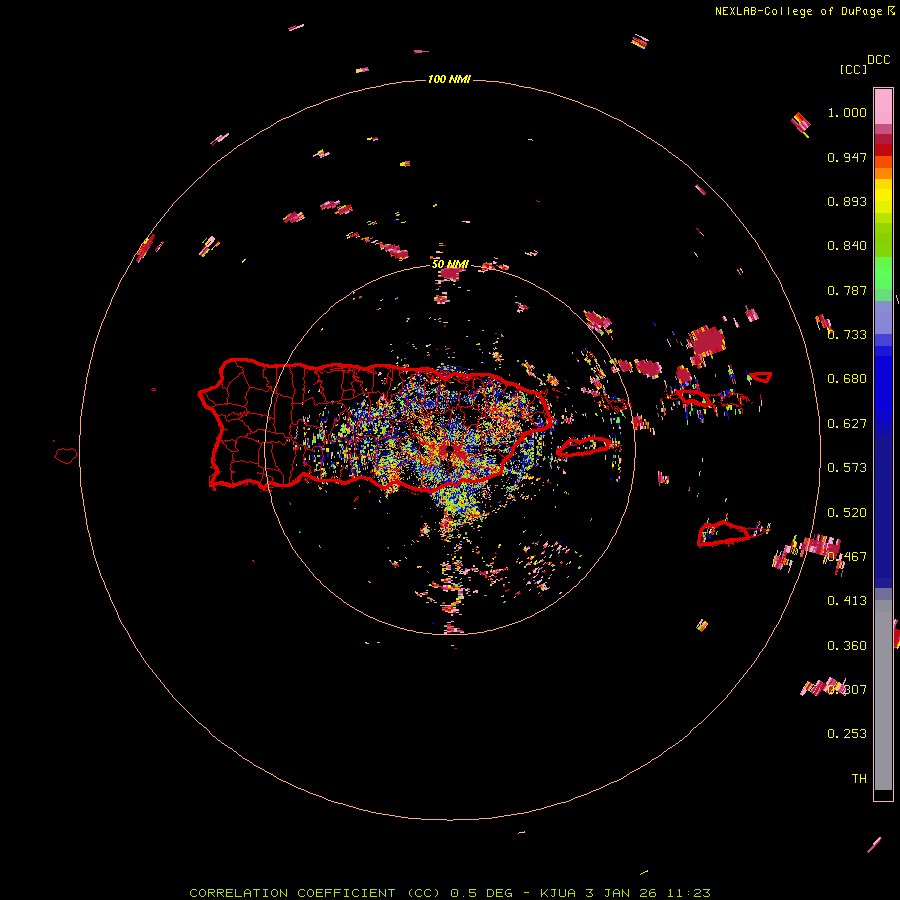The image size is (900, 900).
Task: Select the 0.253 scale value
Action: point(847,734)
